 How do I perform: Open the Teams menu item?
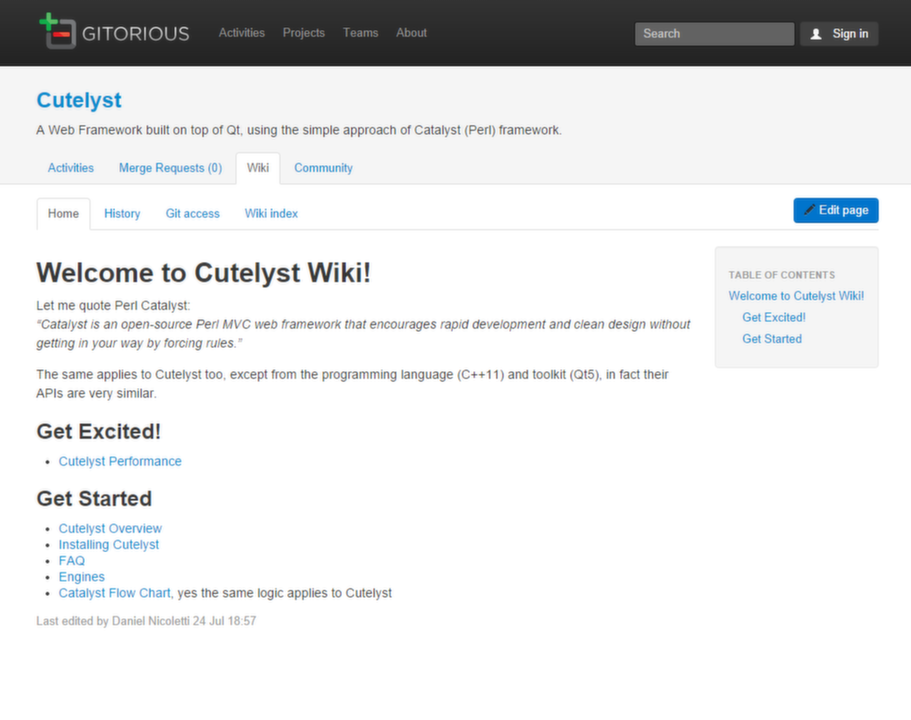point(360,33)
